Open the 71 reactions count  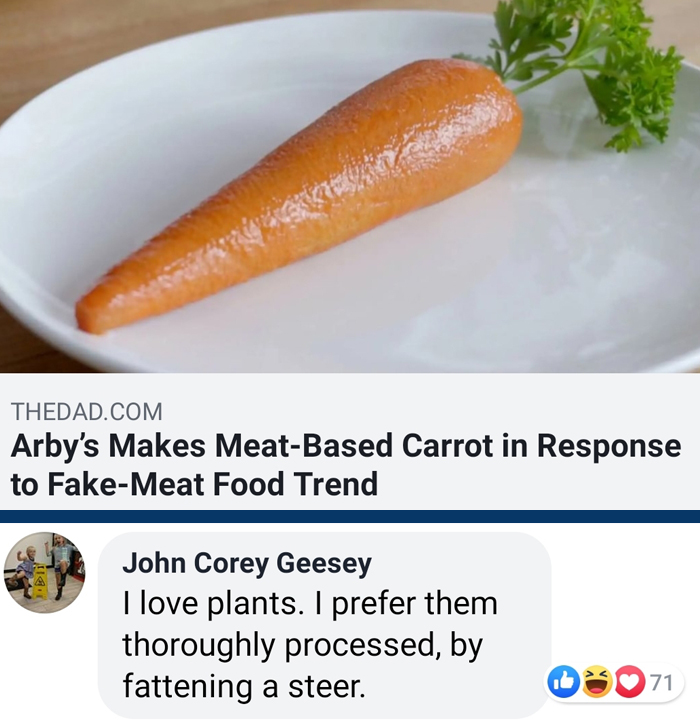(x=661, y=682)
